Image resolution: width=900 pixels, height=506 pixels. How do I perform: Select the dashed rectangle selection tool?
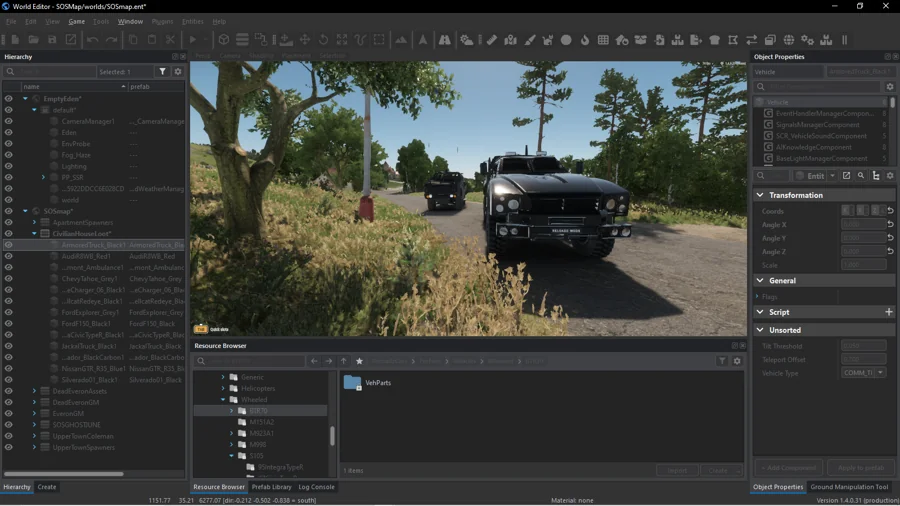379,40
